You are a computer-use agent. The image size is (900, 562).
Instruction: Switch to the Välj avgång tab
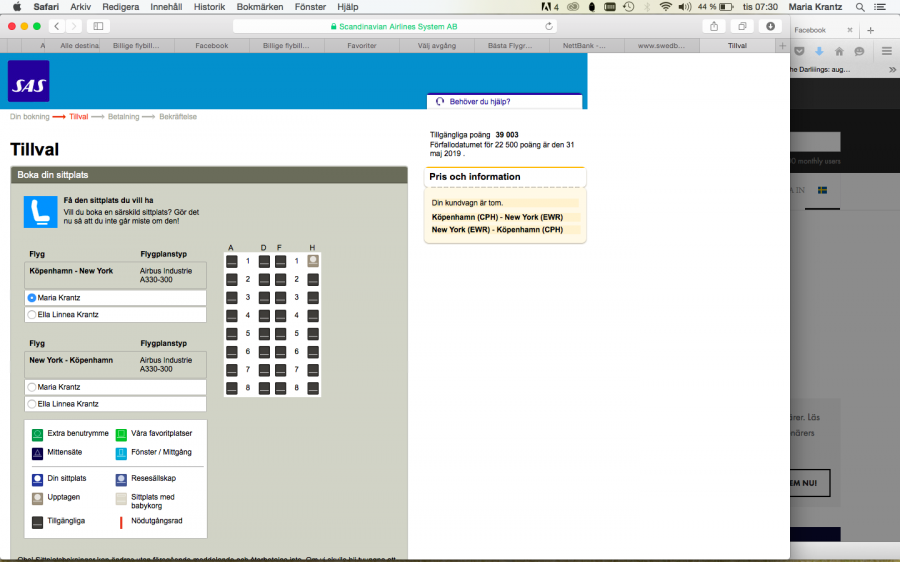(437, 45)
